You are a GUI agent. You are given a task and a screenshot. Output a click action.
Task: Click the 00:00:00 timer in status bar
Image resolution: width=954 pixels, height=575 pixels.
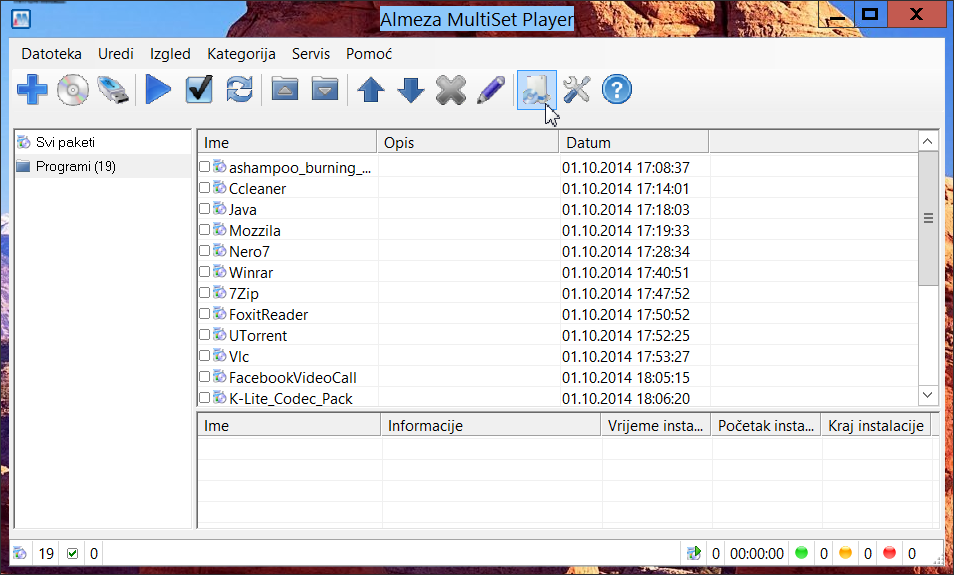coord(756,554)
